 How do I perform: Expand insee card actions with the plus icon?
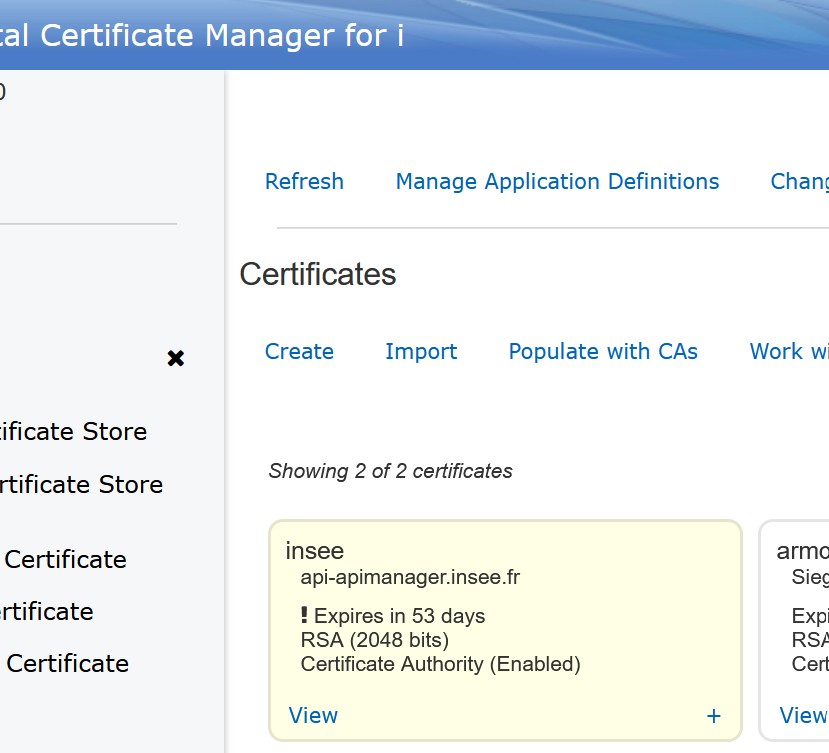coord(713,716)
